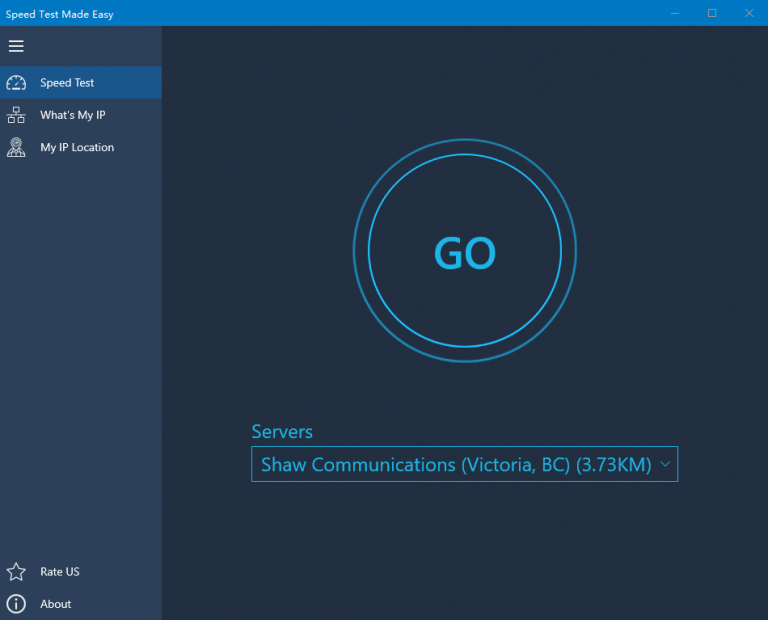Screen dimensions: 768x620
Task: Click the info circle icon beside About
Action: pos(16,604)
